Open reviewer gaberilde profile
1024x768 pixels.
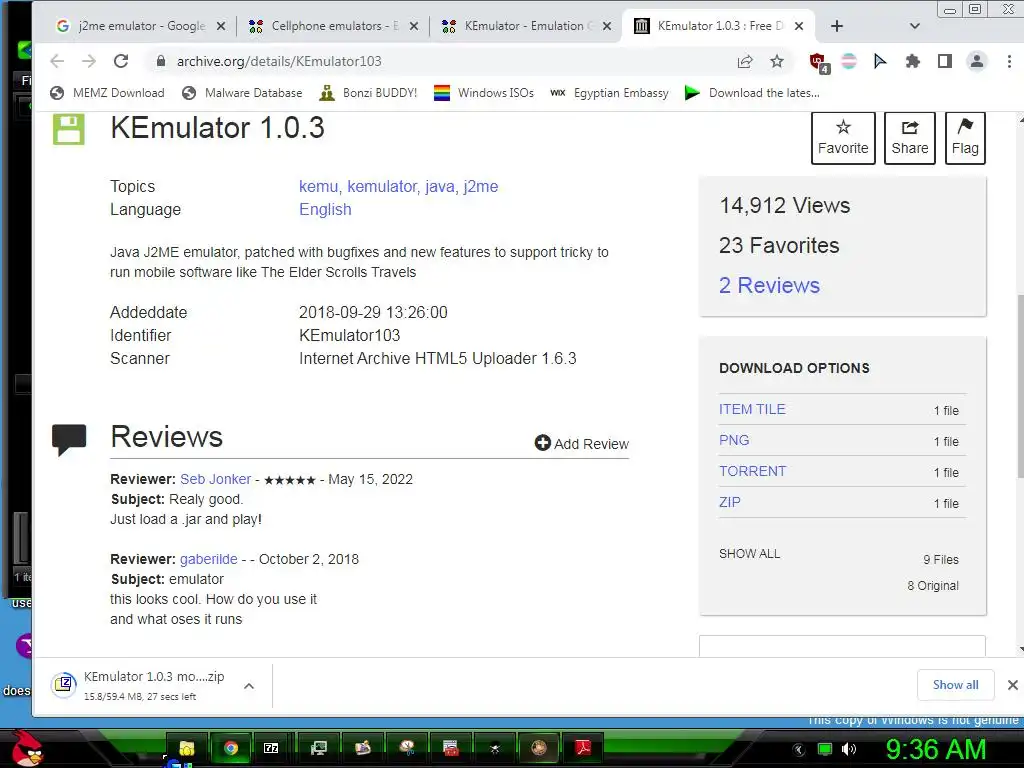click(x=209, y=560)
